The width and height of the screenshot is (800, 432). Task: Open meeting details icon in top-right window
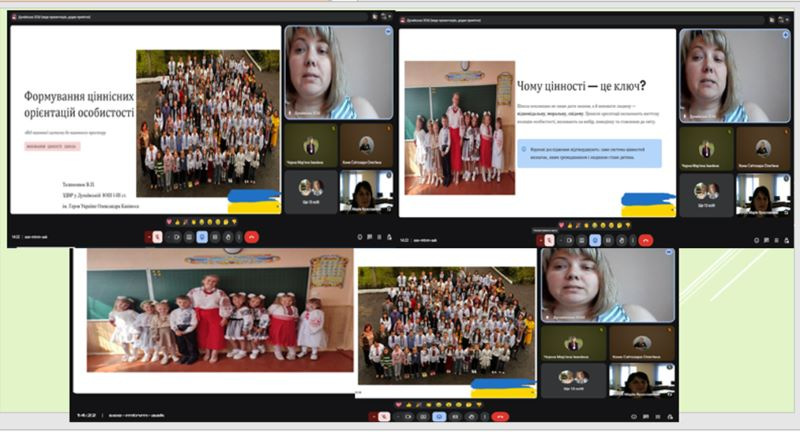point(757,240)
